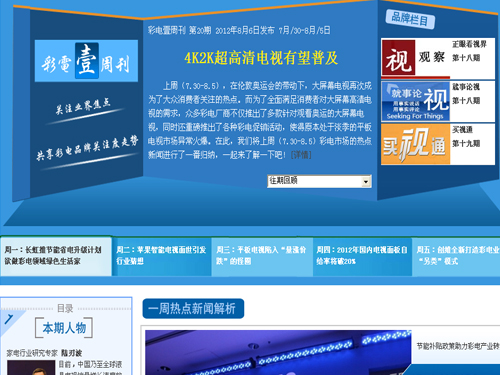The height and width of the screenshot is (375, 500).
Task: Open the blue 就事论视 column image
Action: click(x=415, y=101)
